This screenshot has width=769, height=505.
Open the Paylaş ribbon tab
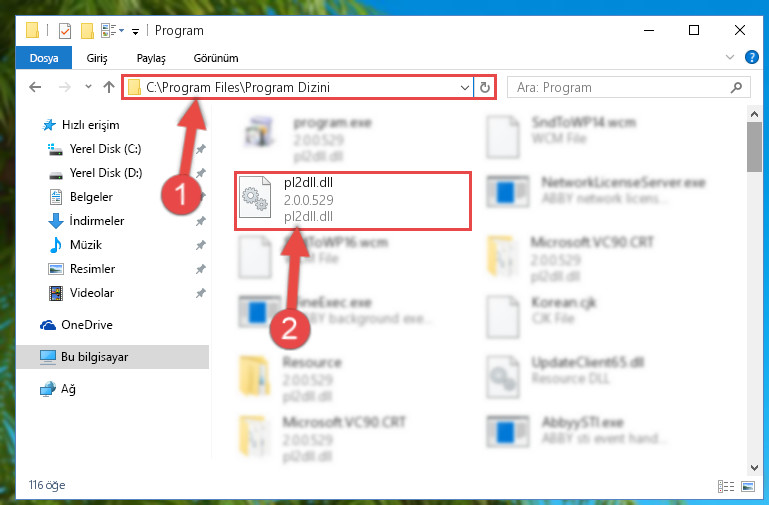pos(151,58)
